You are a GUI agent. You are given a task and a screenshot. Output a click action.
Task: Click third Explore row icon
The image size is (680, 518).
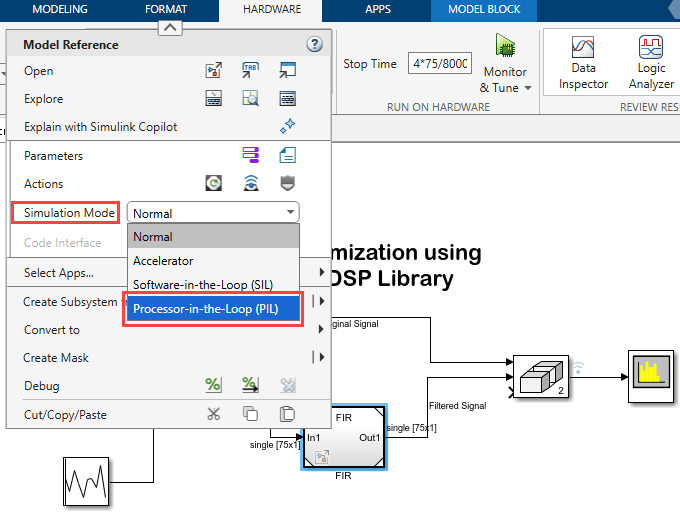pos(288,98)
